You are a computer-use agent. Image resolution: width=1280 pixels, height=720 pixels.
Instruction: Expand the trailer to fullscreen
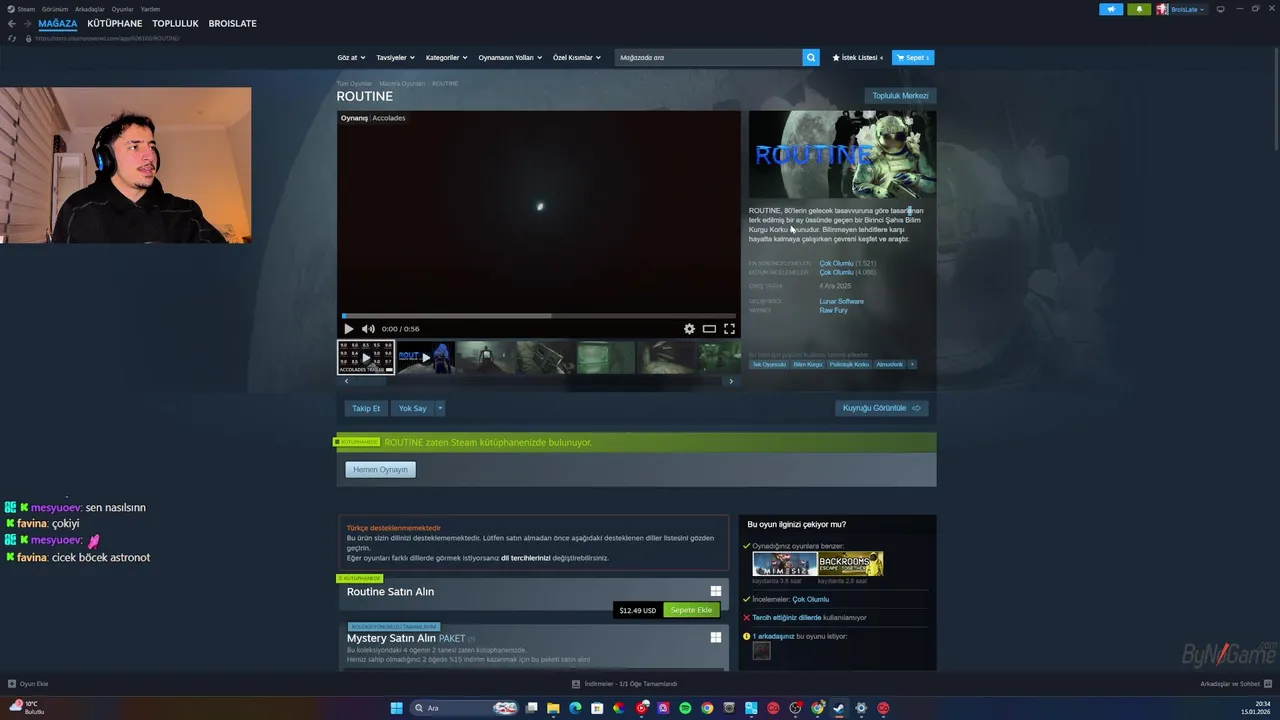[x=729, y=329]
